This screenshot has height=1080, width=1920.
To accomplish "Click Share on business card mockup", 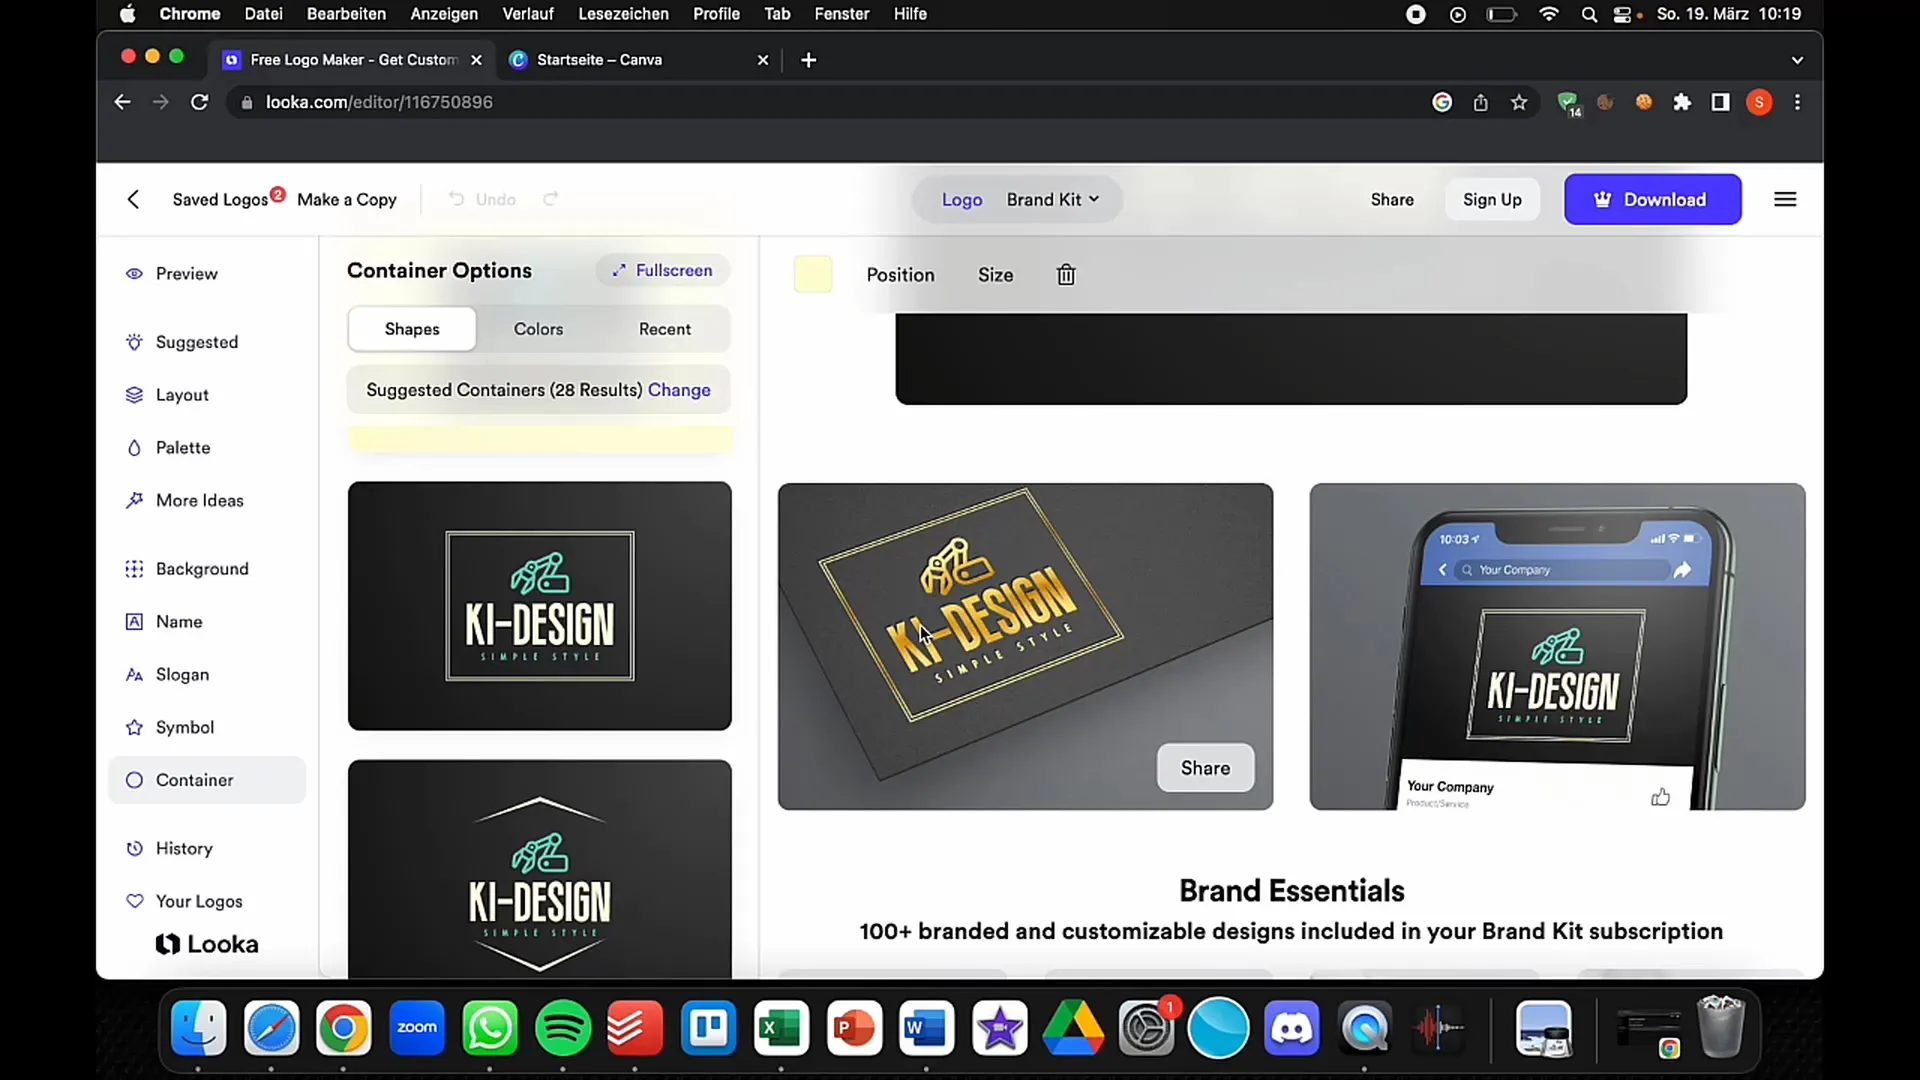I will pos(1205,768).
